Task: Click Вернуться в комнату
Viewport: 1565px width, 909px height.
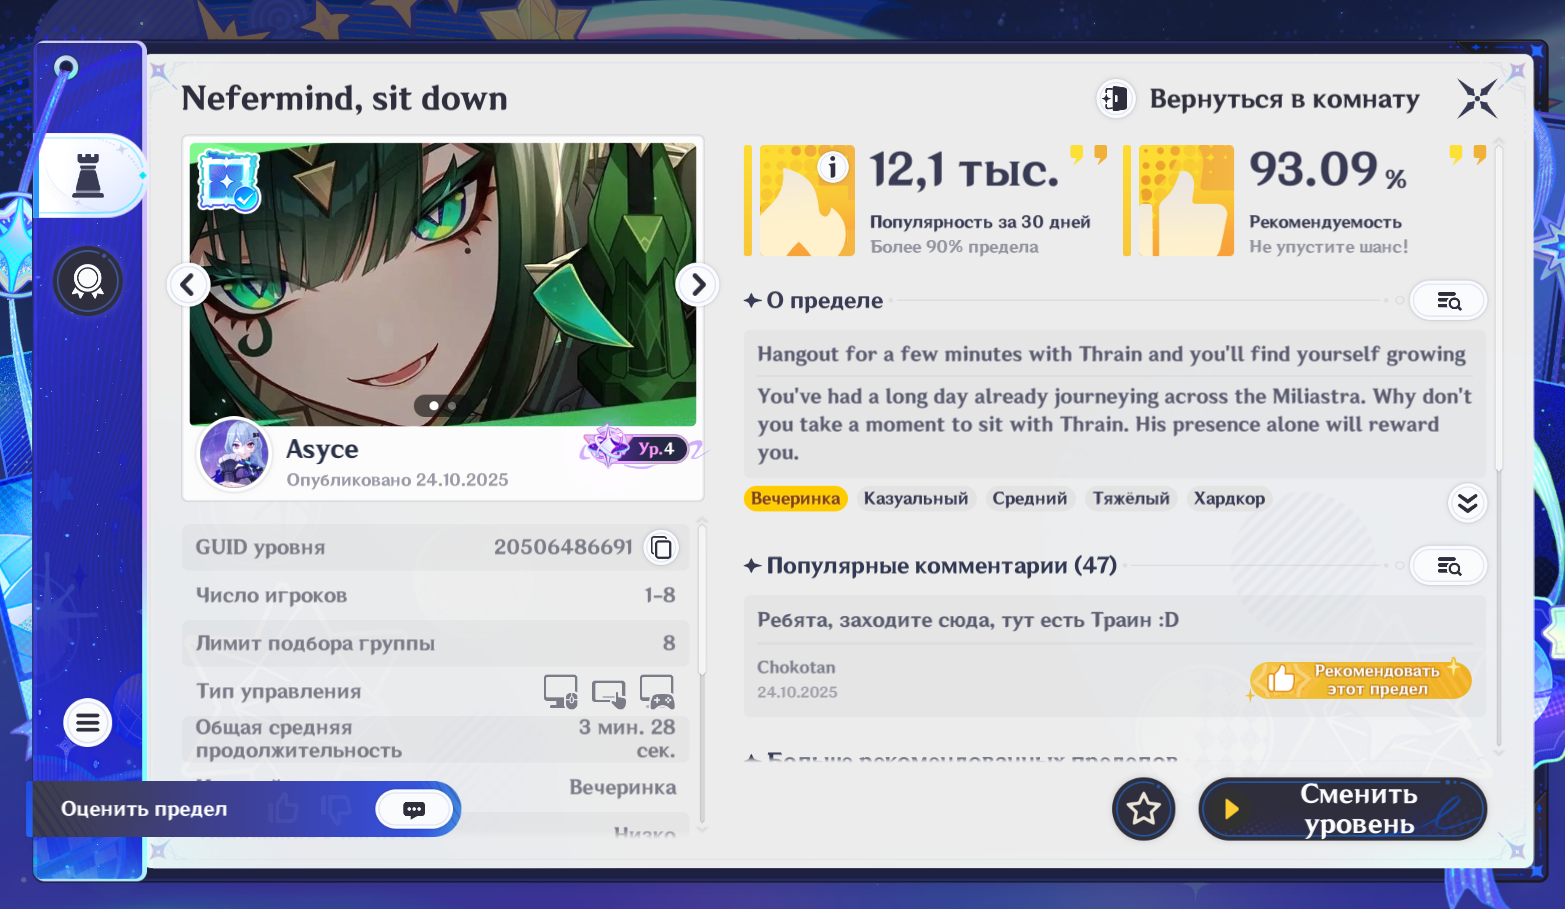Action: pyautogui.click(x=1260, y=99)
